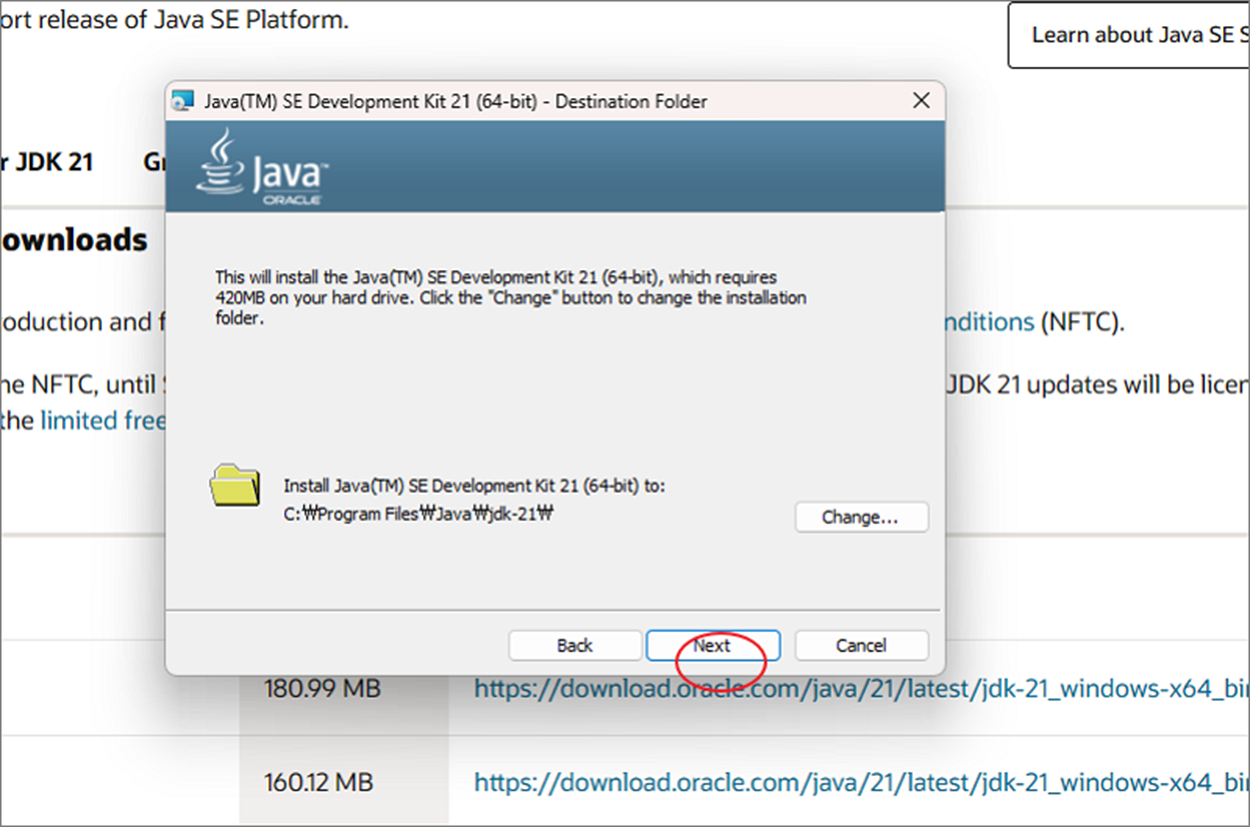
Task: Click the Java Oracle logo banner
Action: (555, 166)
